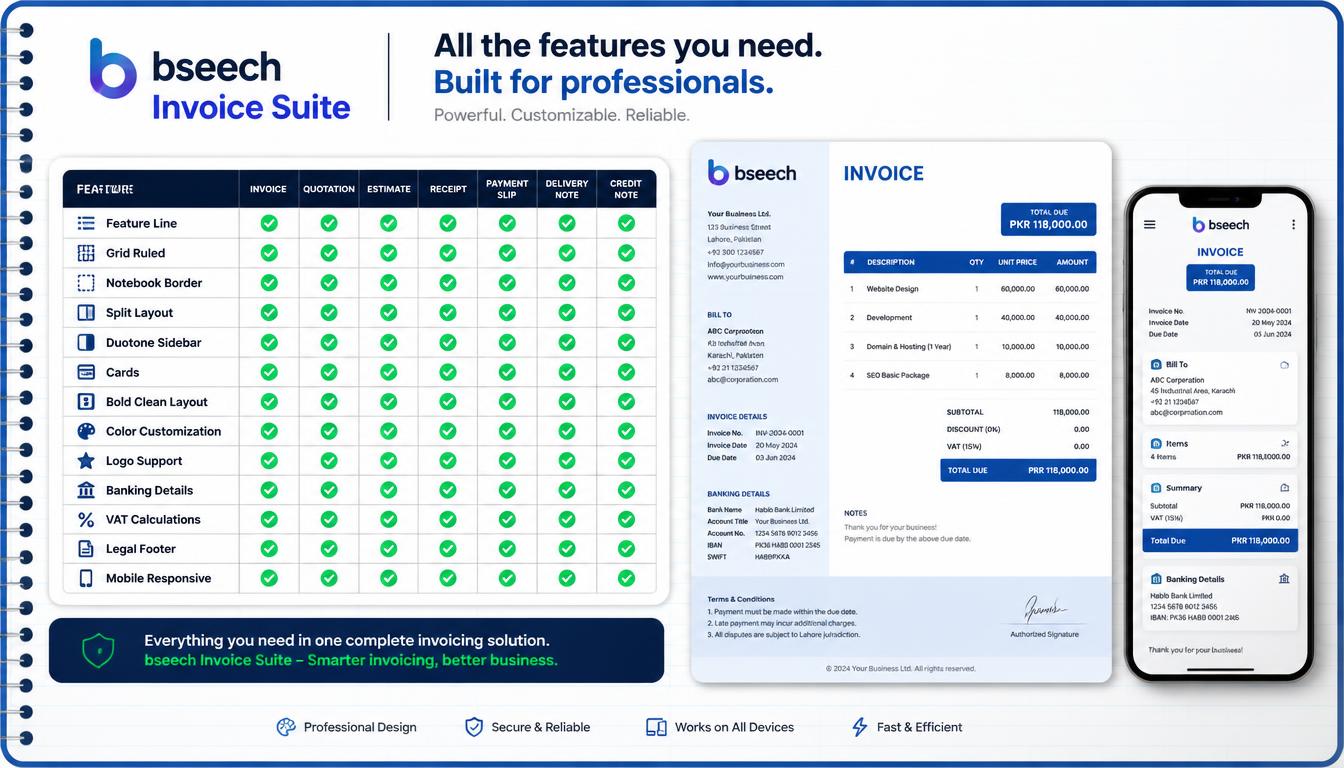Open www.yourbusiness.com on the invoice

[x=745, y=277]
